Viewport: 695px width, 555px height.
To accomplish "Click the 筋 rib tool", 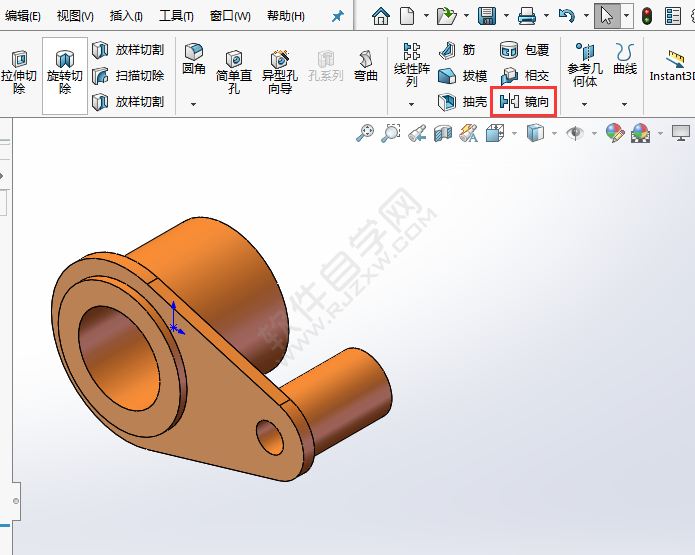I will [x=457, y=50].
